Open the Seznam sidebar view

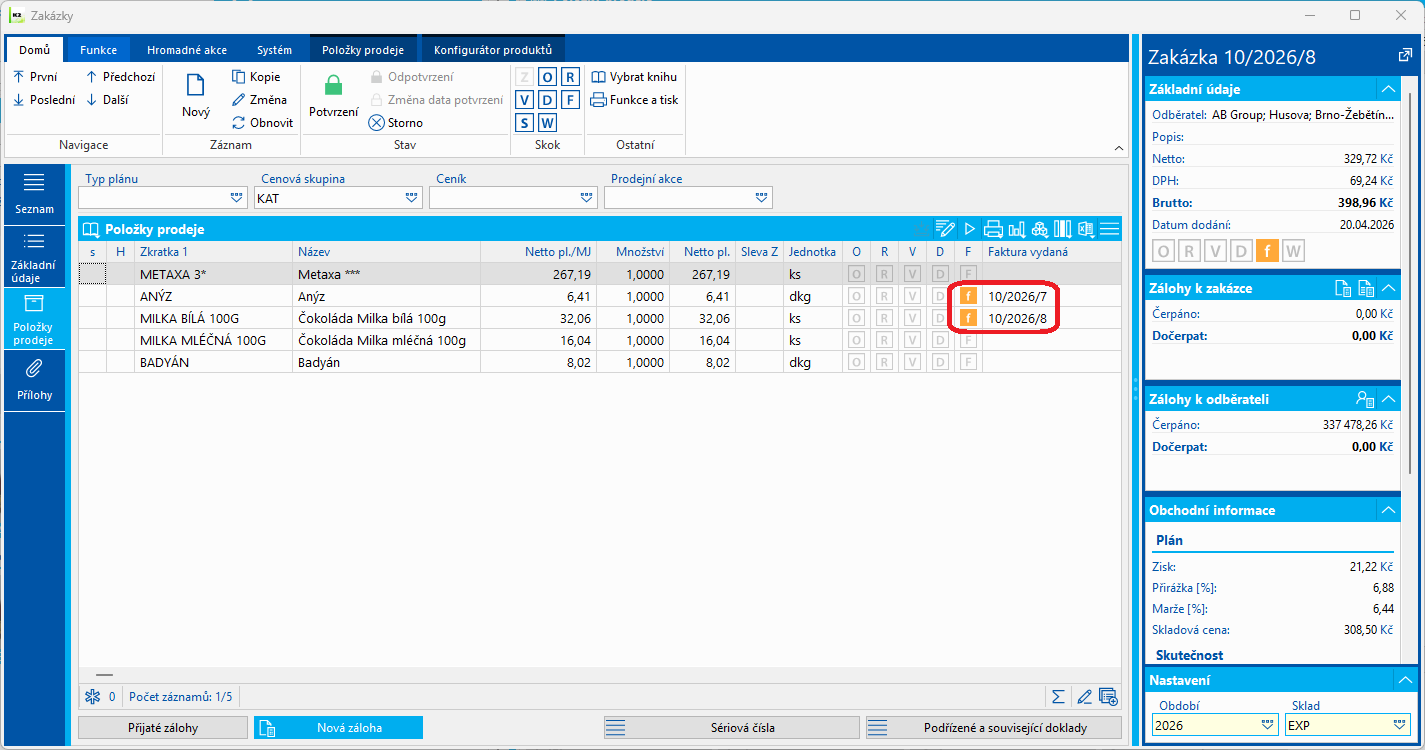click(35, 193)
